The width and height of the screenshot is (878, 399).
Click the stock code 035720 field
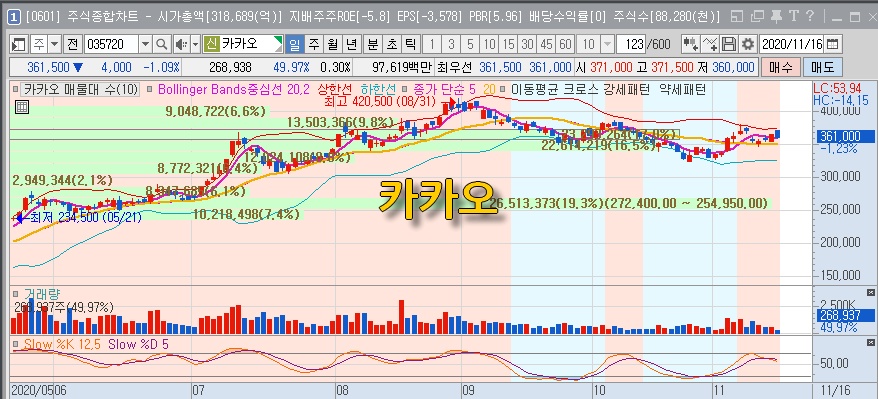(111, 44)
